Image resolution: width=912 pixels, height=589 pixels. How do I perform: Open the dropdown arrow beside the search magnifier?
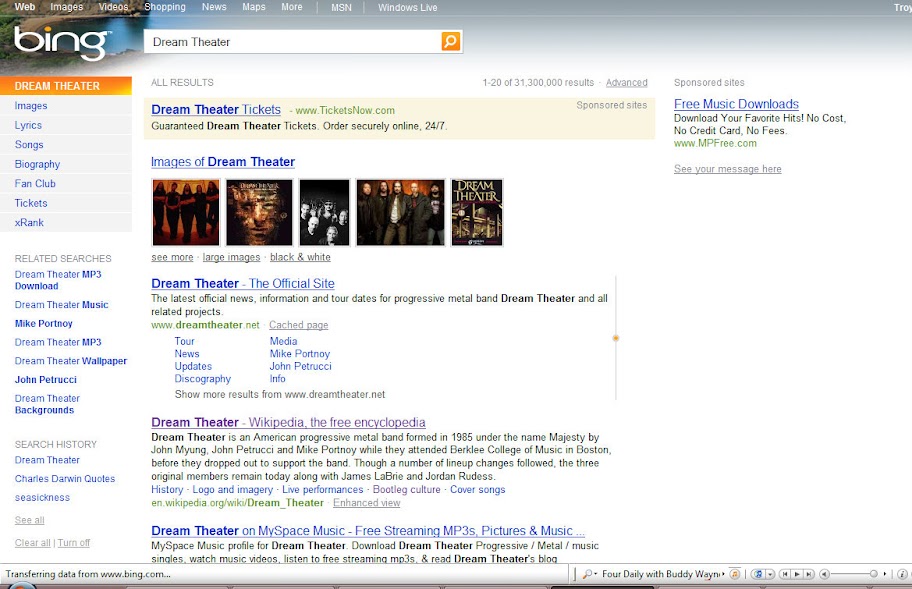point(596,574)
